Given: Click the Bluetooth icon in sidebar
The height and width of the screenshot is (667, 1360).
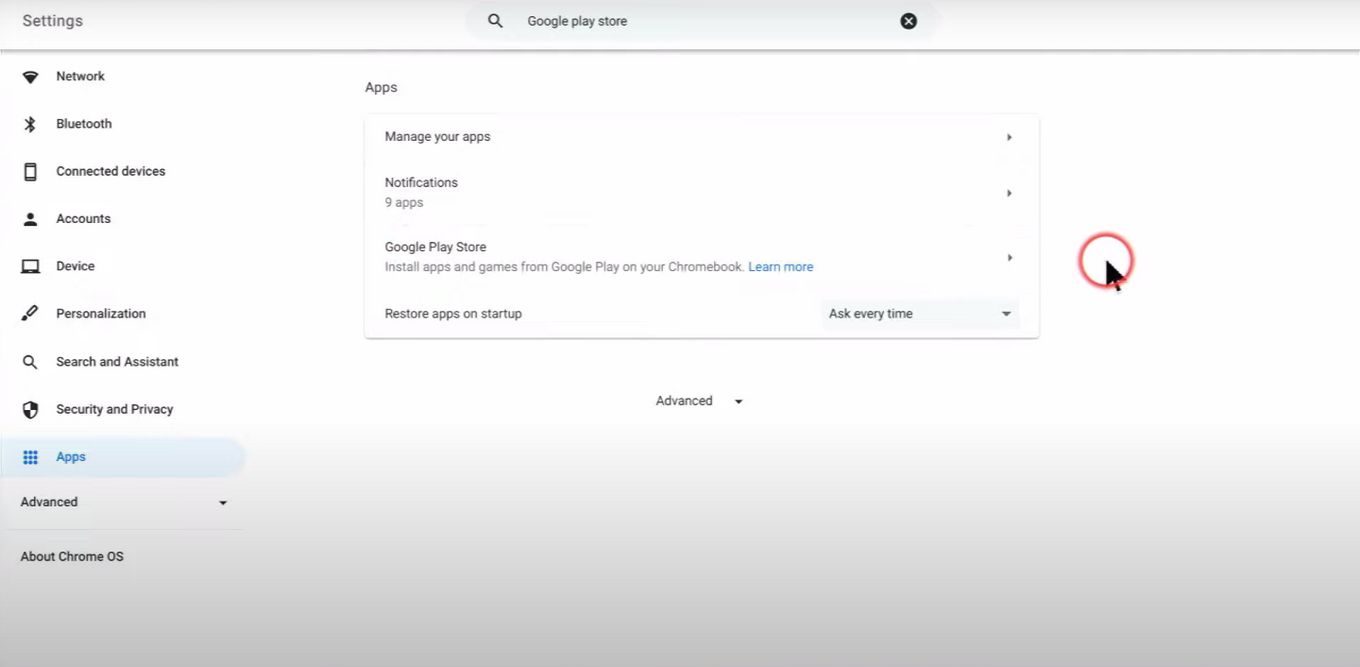Looking at the screenshot, I should coord(30,124).
